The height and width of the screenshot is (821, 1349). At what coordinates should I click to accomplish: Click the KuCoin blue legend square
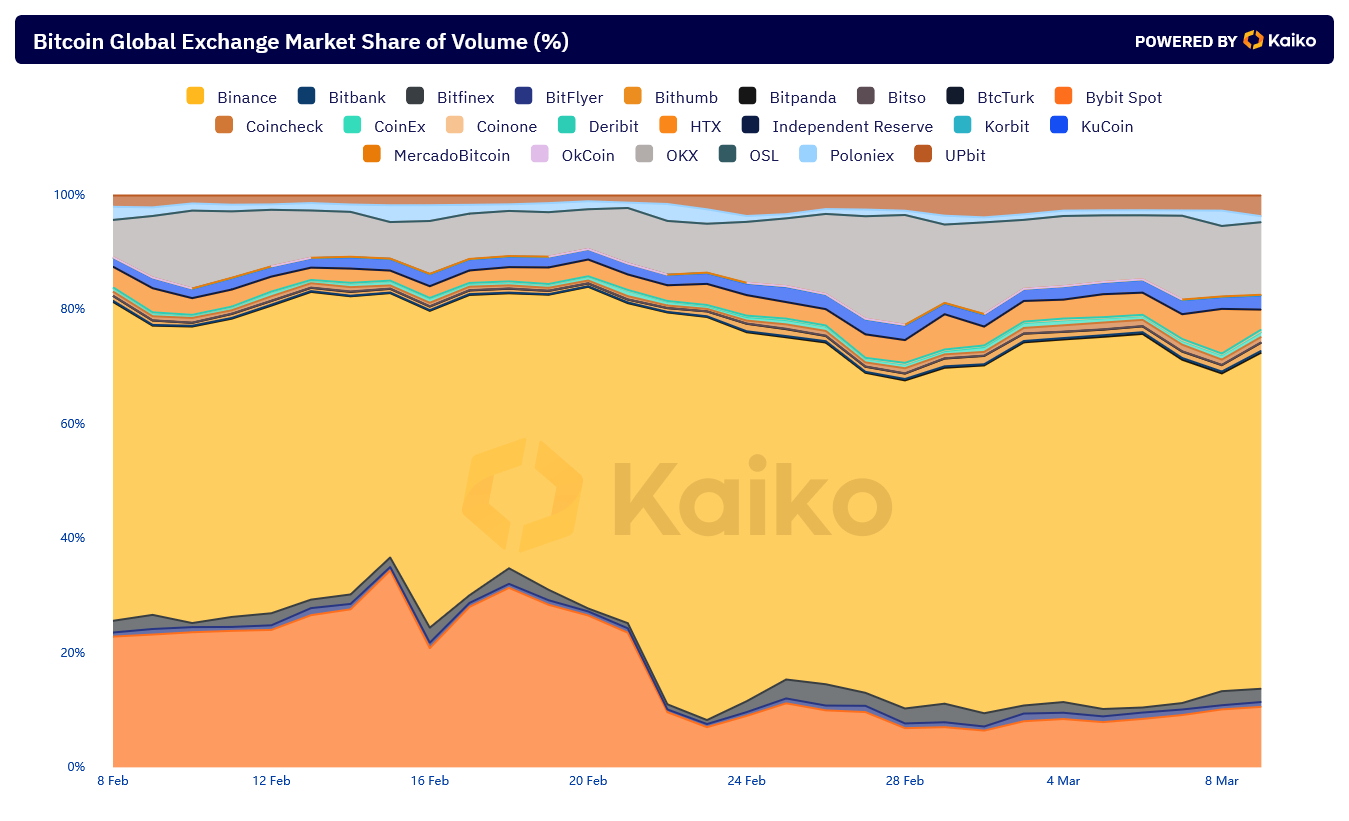click(x=1059, y=125)
